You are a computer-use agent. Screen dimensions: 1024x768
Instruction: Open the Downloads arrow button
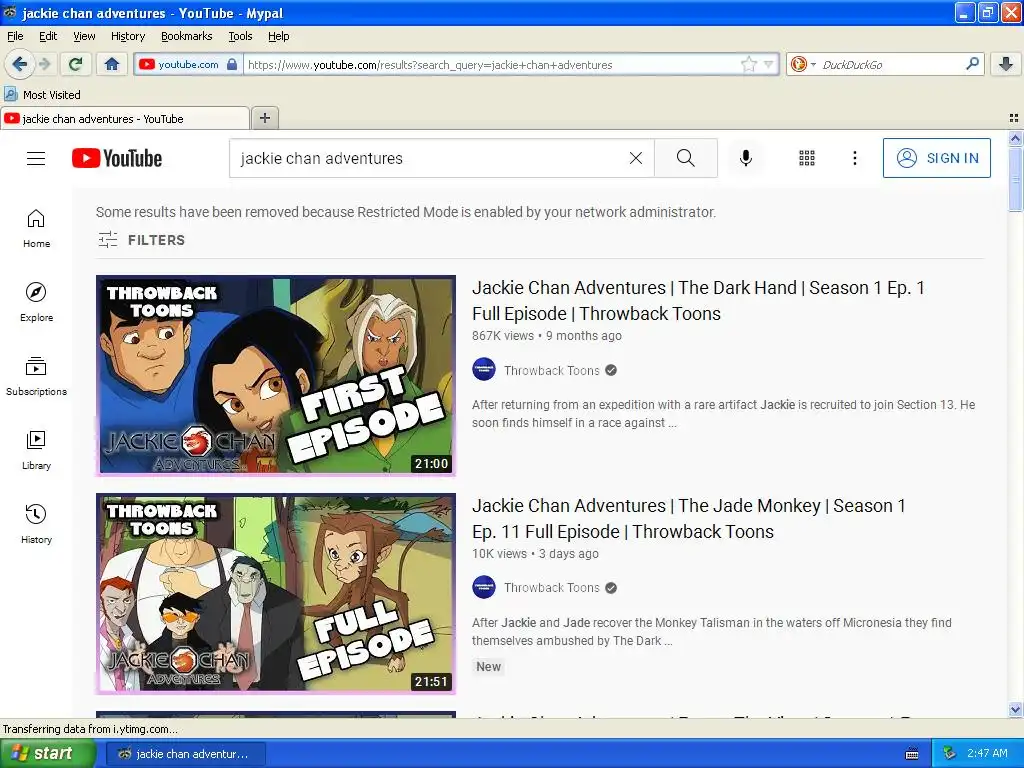coord(1006,64)
